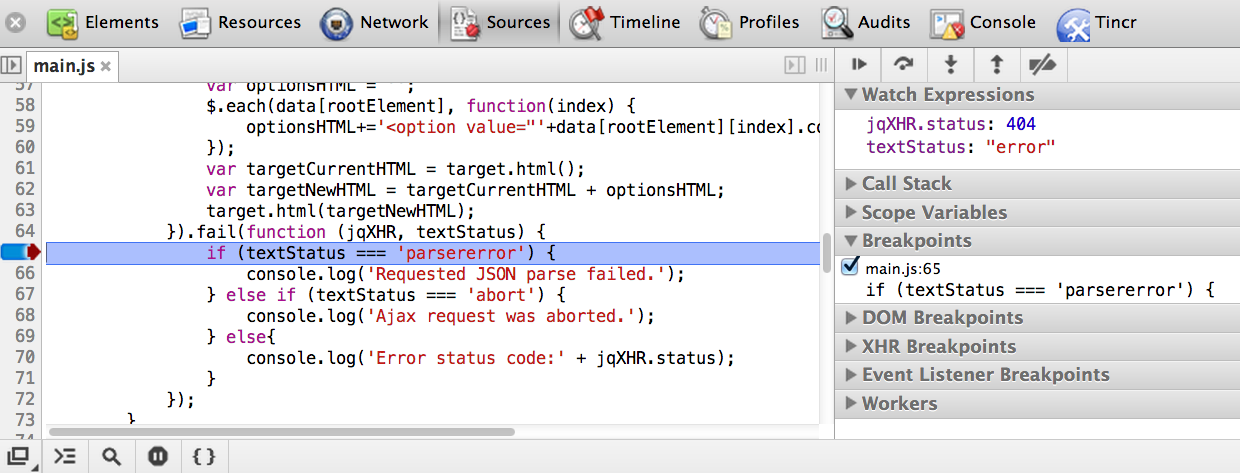This screenshot has width=1240, height=473.
Task: Open search magnifier in bottom bar
Action: point(111,456)
